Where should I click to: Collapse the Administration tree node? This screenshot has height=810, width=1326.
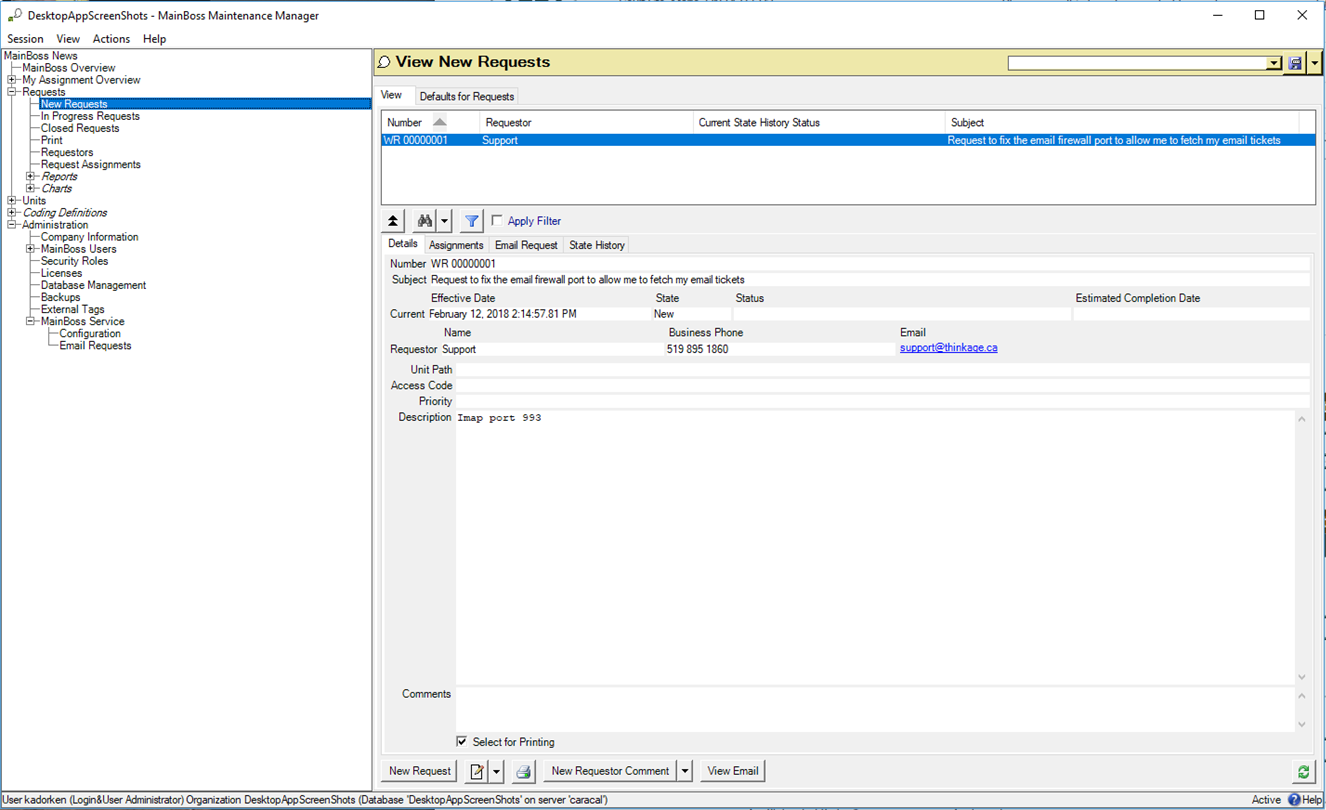[12, 225]
